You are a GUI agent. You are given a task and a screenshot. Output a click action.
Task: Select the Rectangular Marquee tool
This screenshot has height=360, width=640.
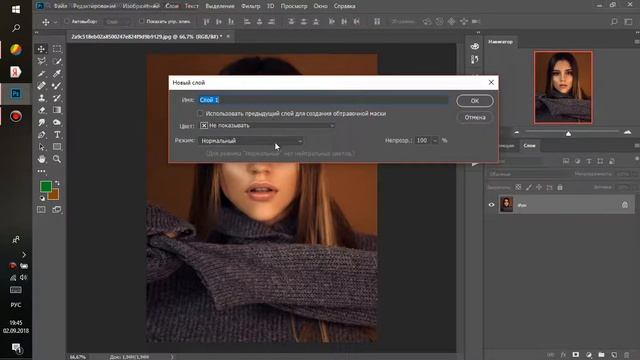pyautogui.click(x=57, y=49)
